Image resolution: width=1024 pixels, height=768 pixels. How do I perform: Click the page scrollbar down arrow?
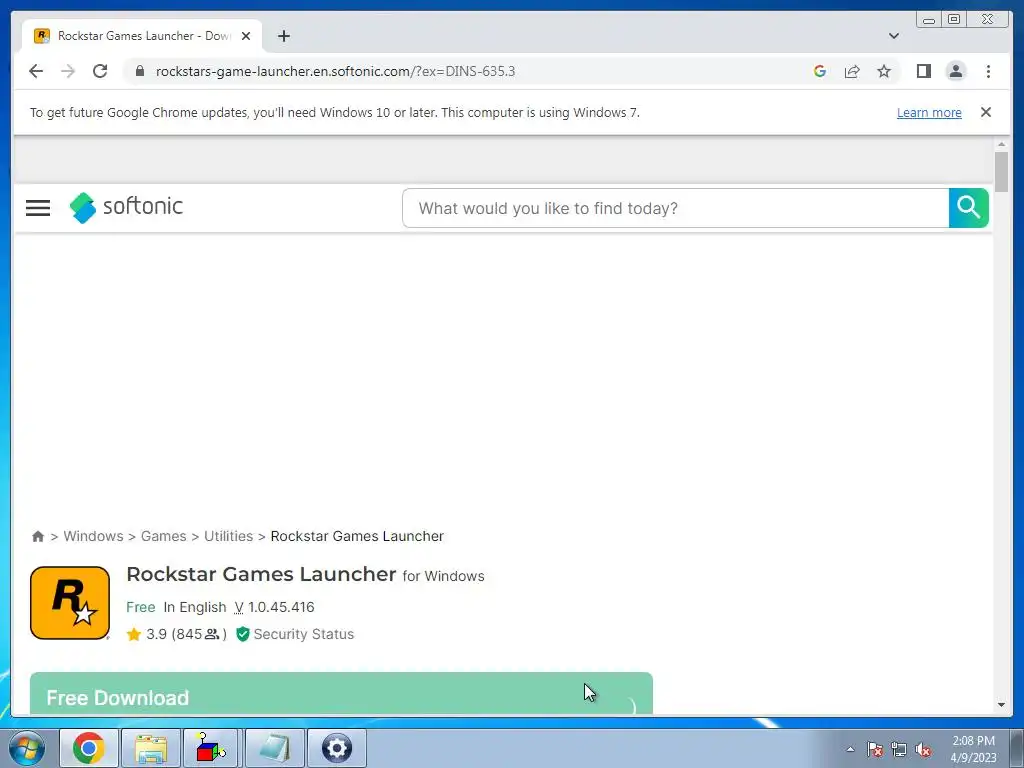[1001, 705]
